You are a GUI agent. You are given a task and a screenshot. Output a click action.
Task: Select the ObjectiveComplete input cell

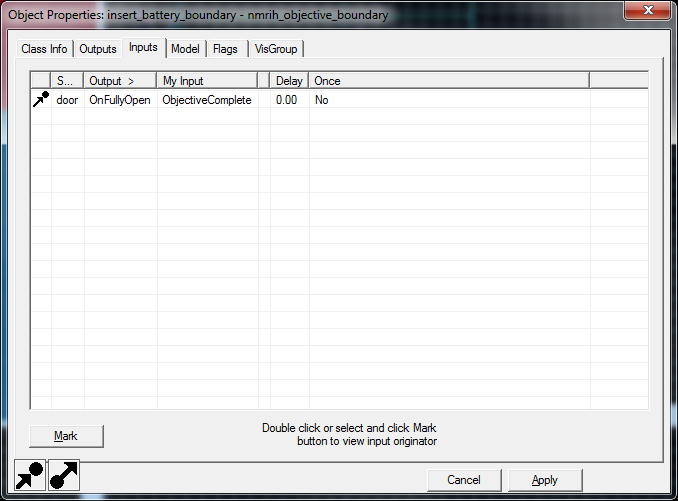coord(207,100)
